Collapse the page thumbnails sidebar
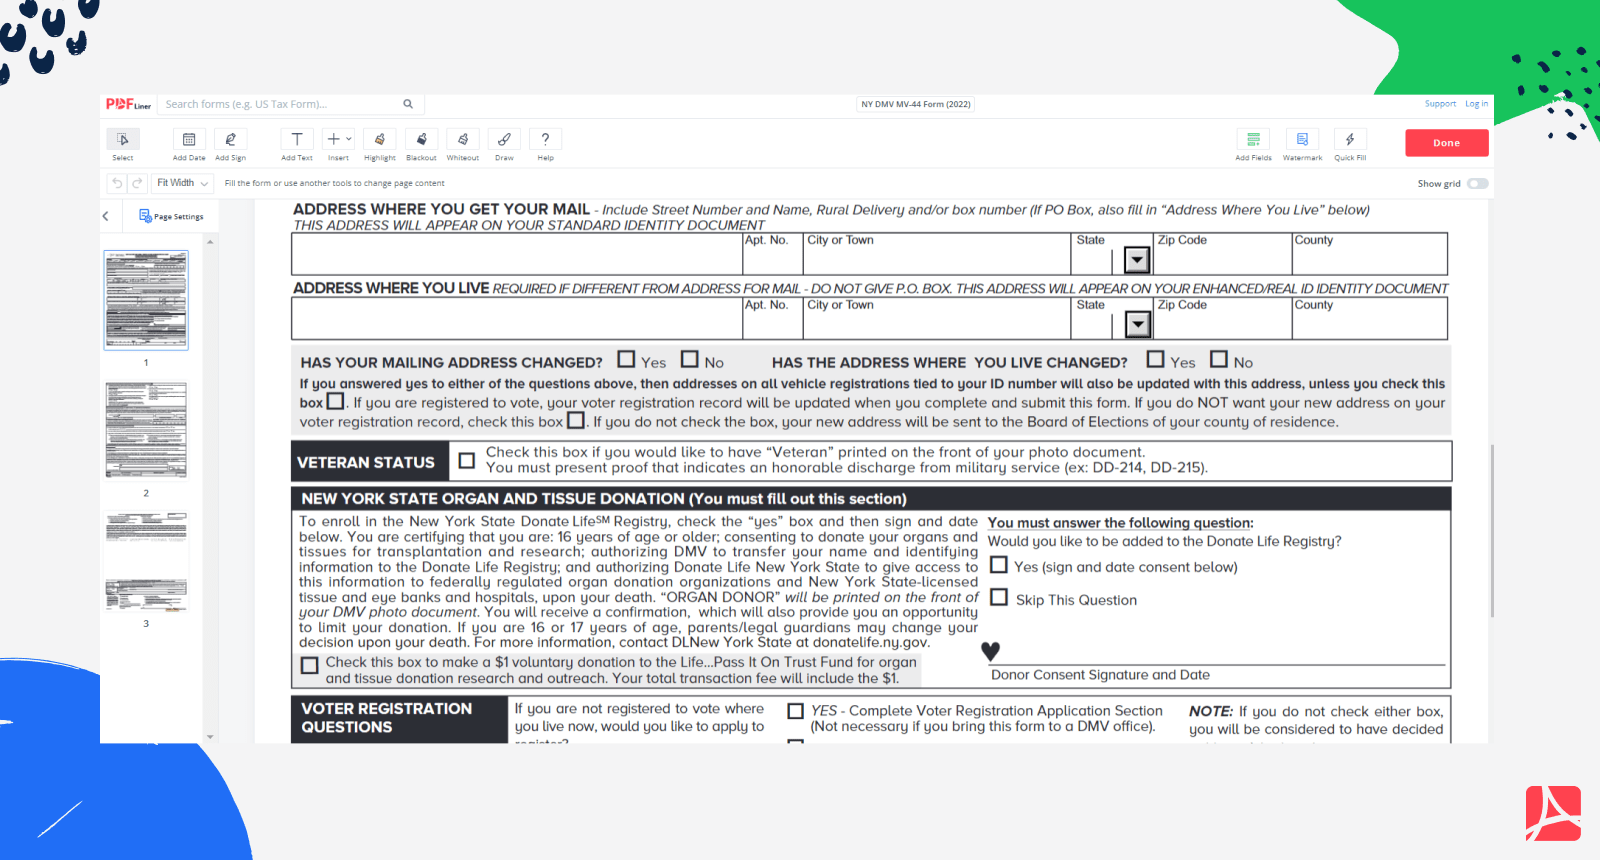1600x860 pixels. pyautogui.click(x=106, y=216)
